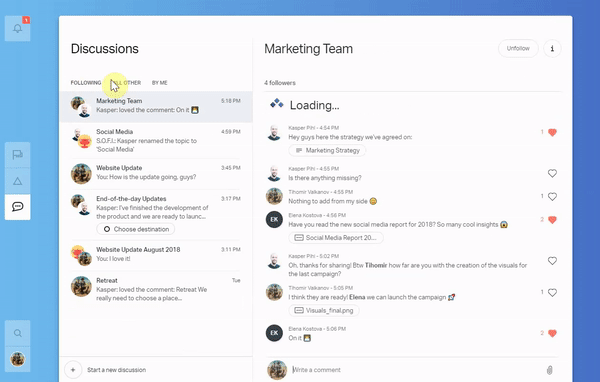Click the info icon beside Unfollow

click(552, 49)
